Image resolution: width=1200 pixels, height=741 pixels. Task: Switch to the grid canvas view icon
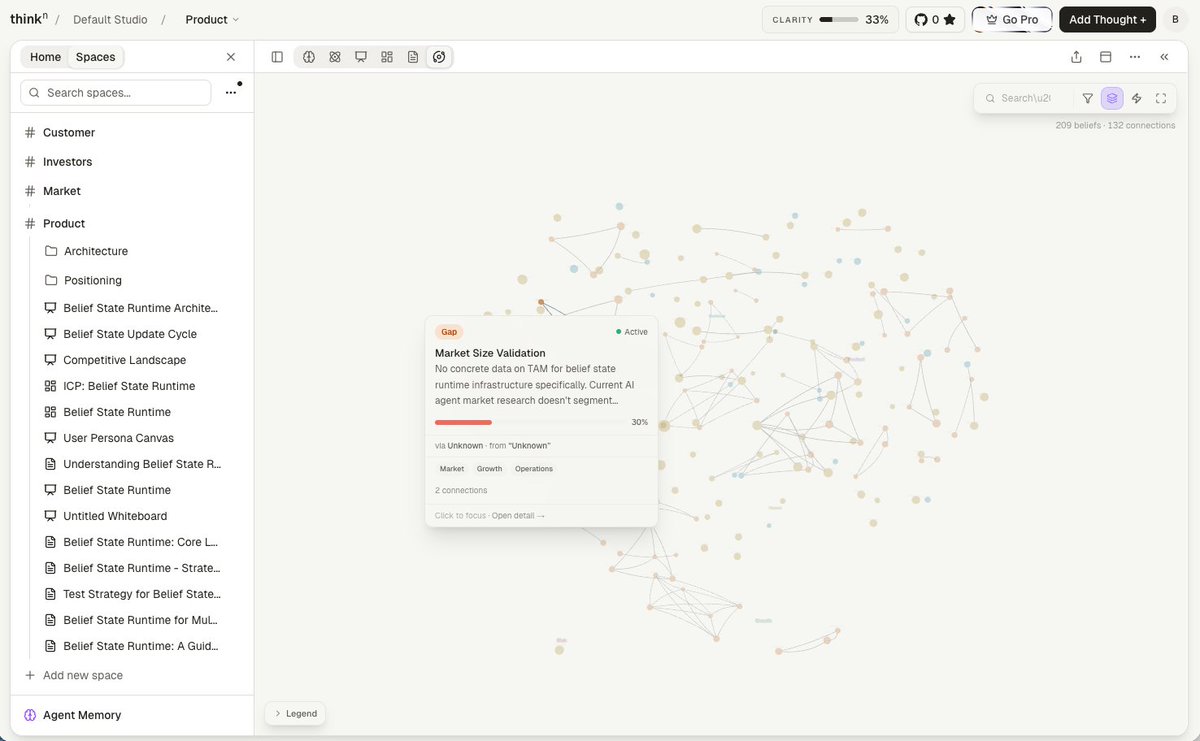tap(387, 57)
